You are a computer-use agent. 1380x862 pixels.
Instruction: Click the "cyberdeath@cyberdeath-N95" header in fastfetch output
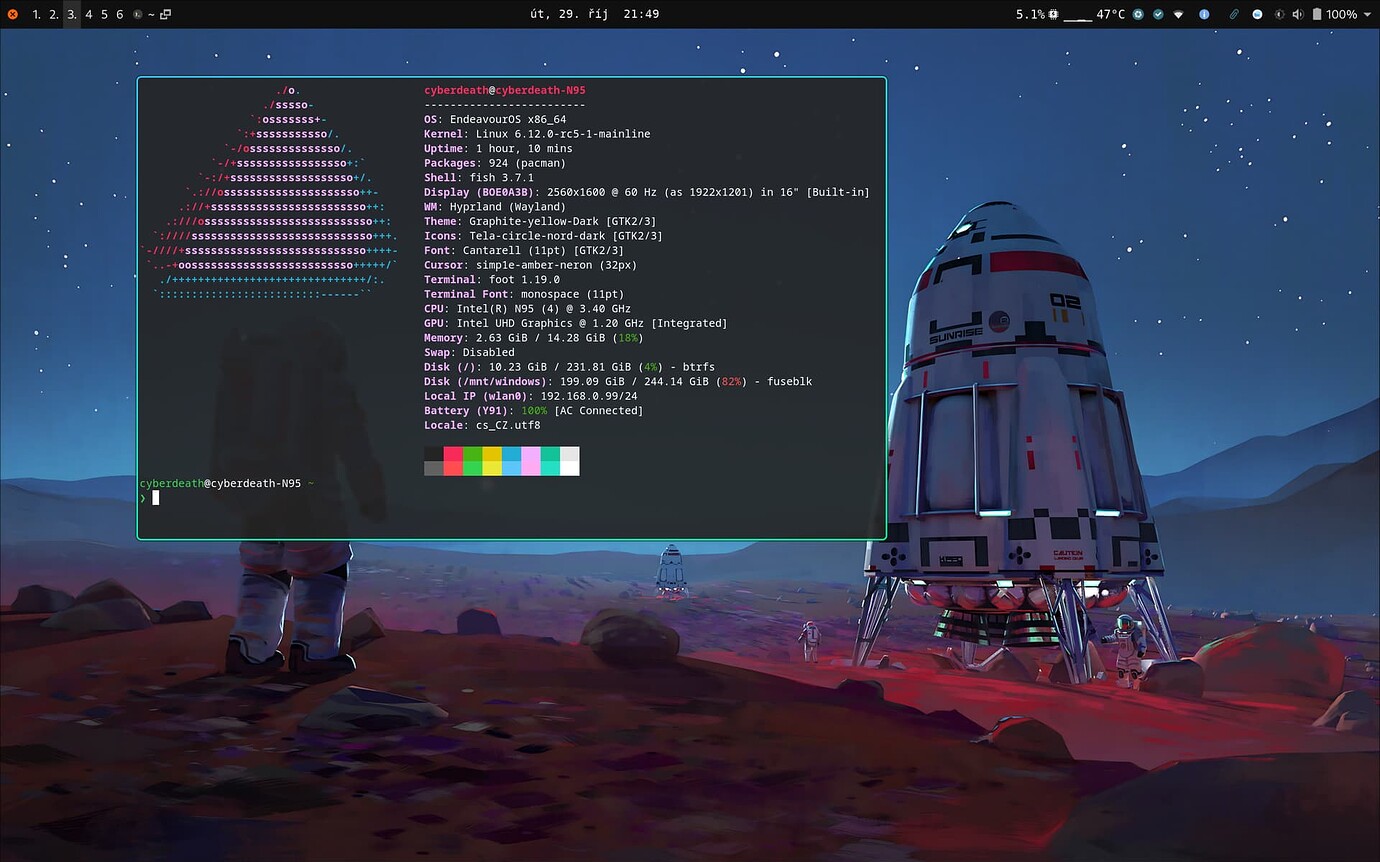point(505,90)
